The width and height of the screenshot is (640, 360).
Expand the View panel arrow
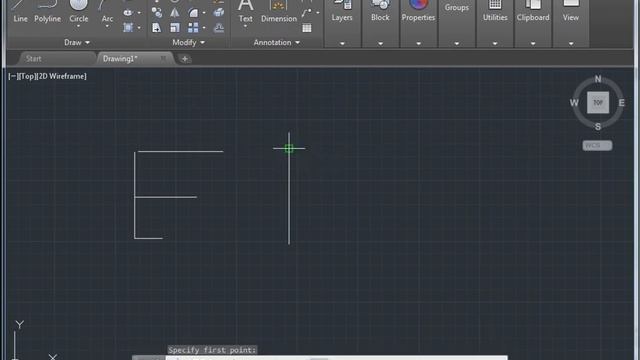(571, 43)
